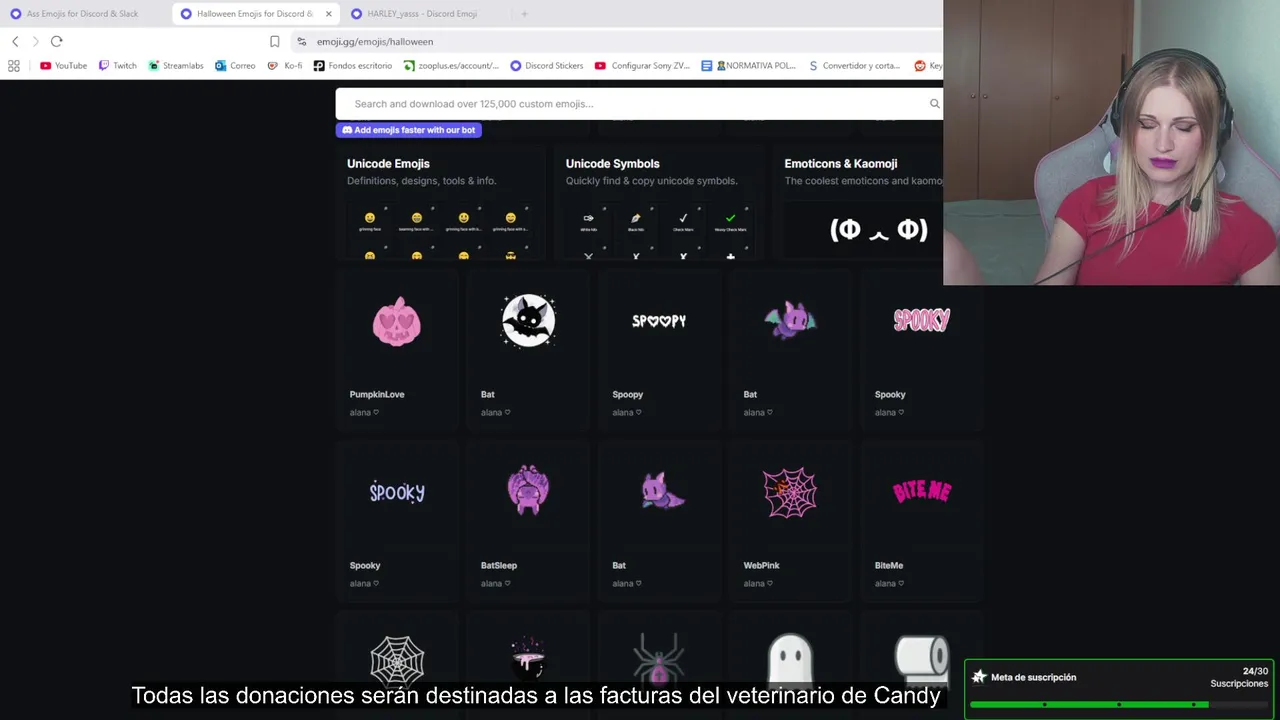Open the Streamlabs bookmark
Viewport: 1280px width, 720px height.
(176, 66)
